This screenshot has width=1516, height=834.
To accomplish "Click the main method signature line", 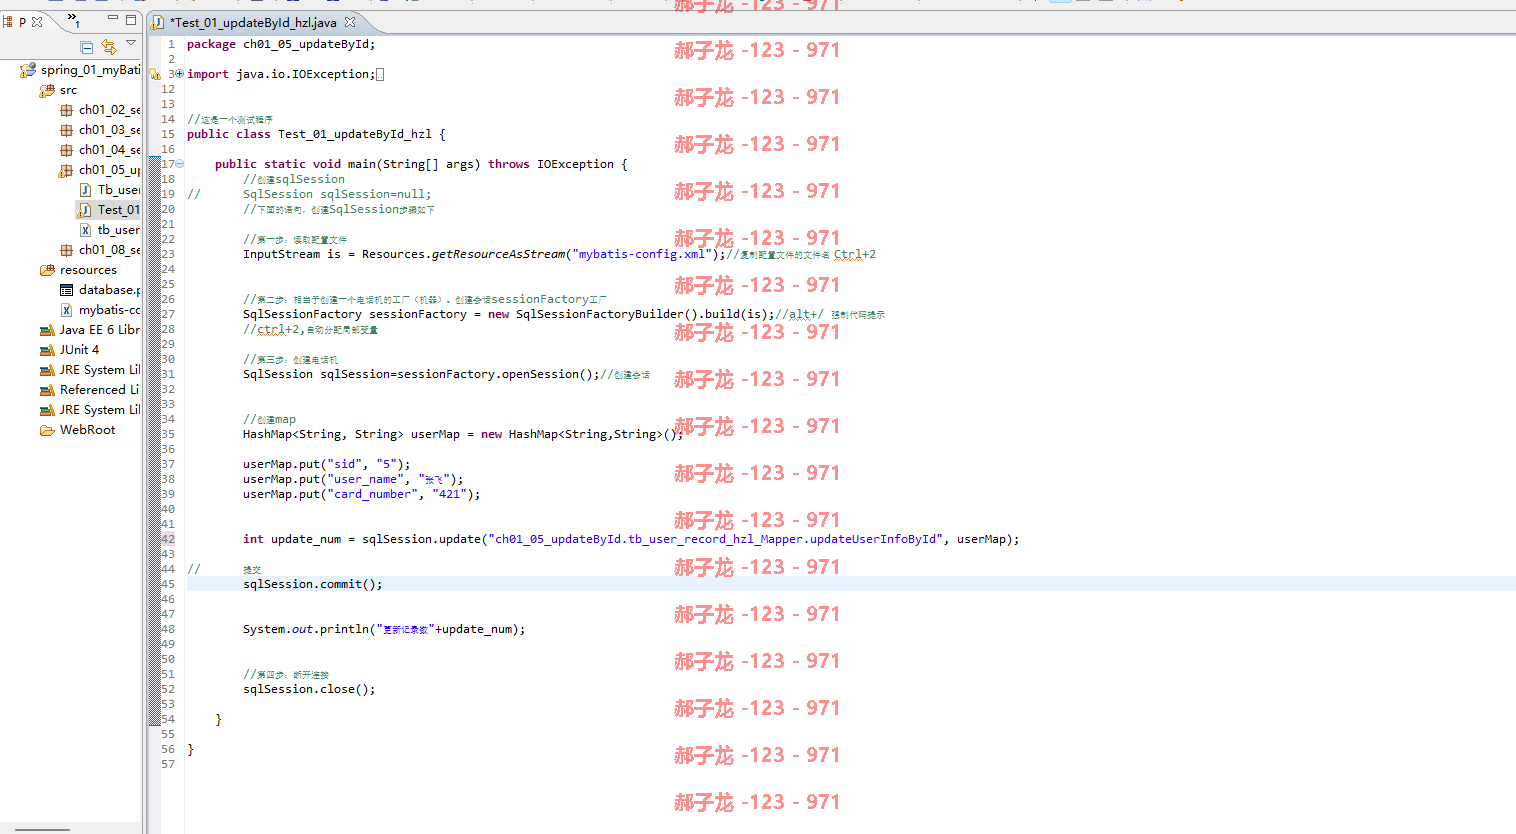I will point(421,164).
